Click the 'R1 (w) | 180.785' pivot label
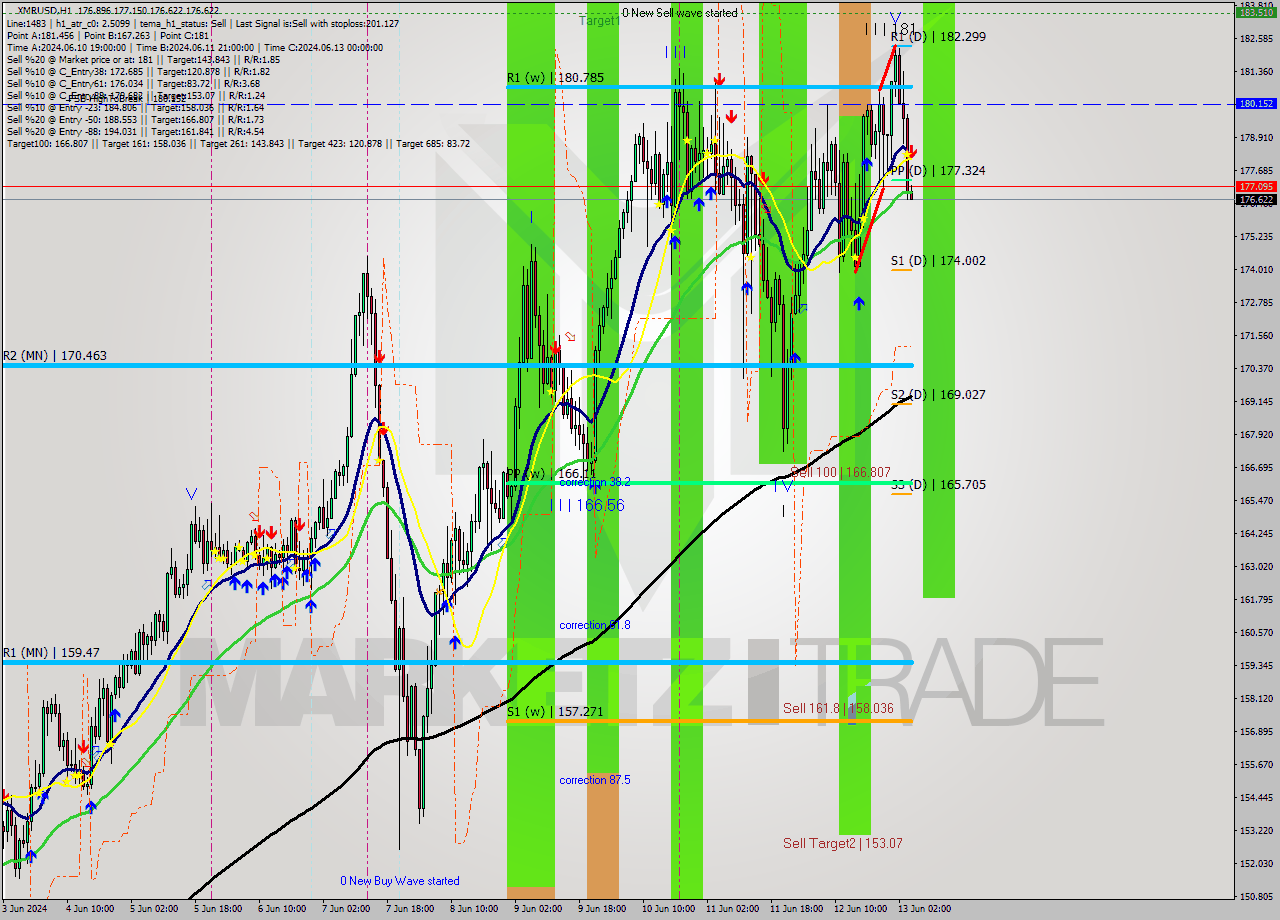 [554, 77]
